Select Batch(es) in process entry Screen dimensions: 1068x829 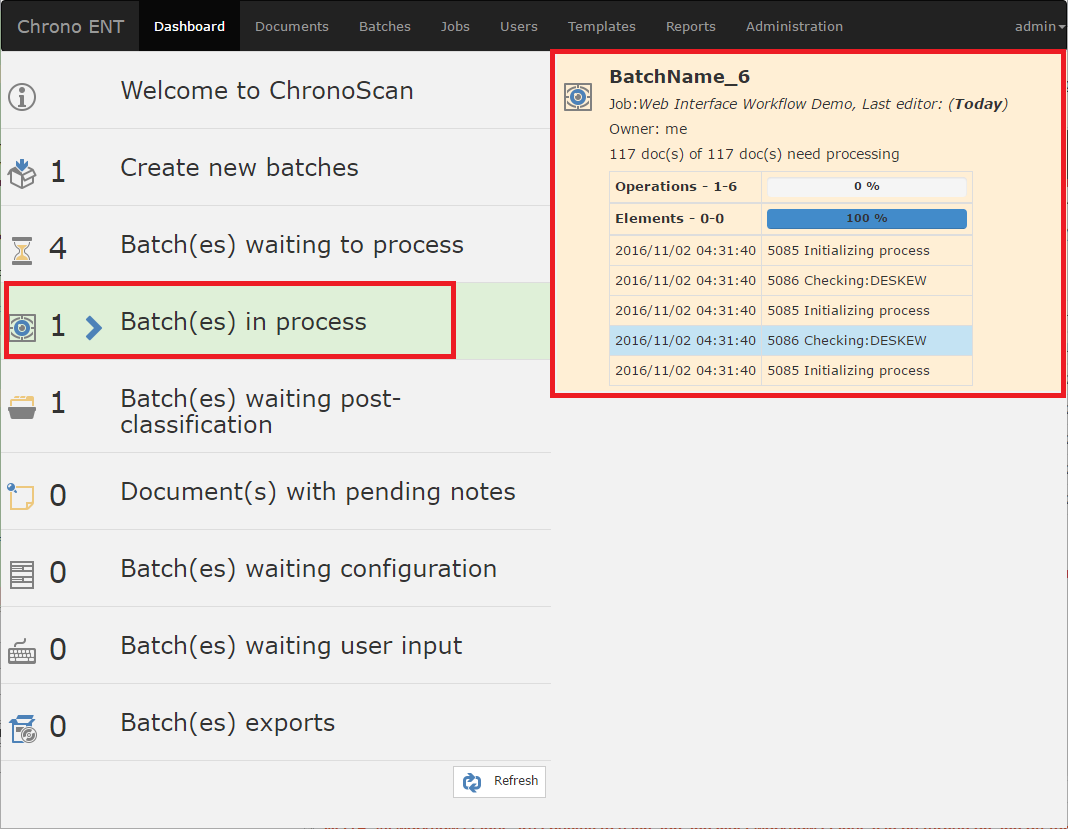(276, 321)
